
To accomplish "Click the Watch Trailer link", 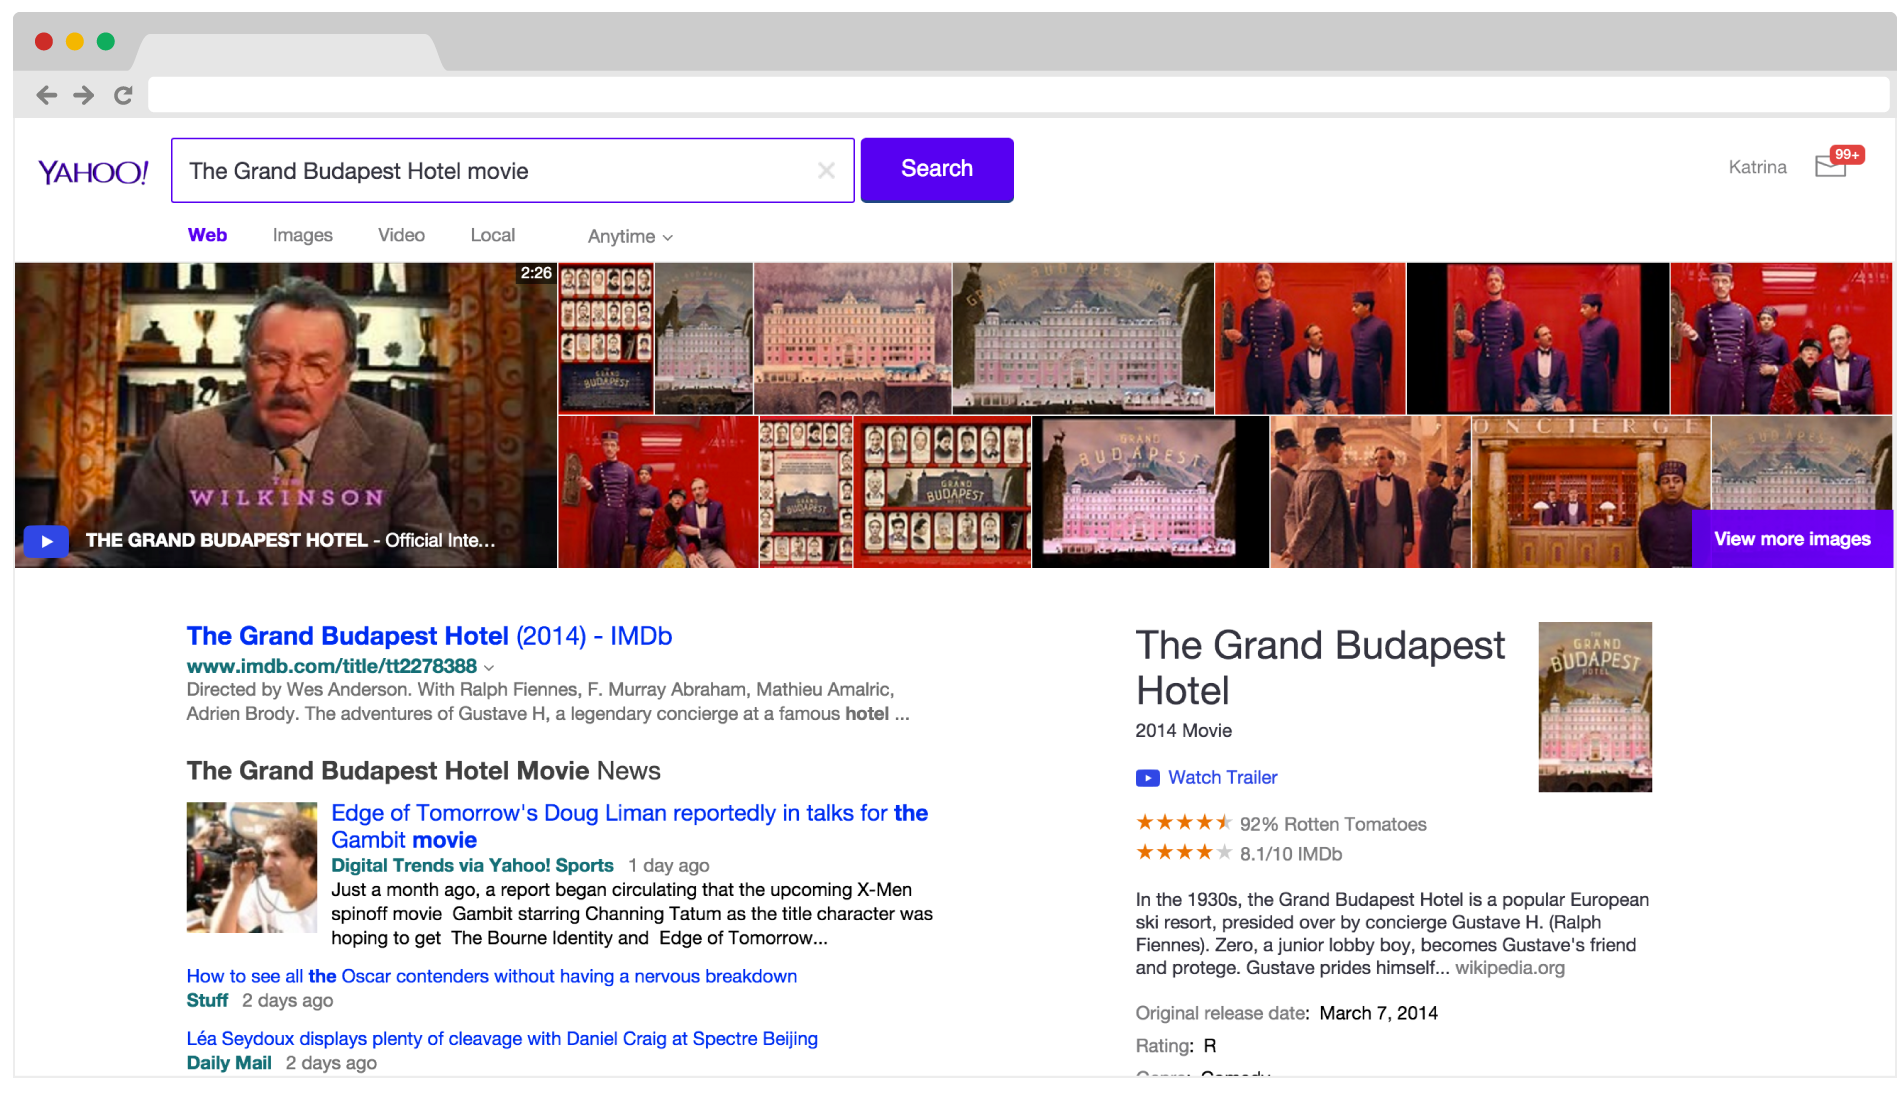I will 1222,778.
